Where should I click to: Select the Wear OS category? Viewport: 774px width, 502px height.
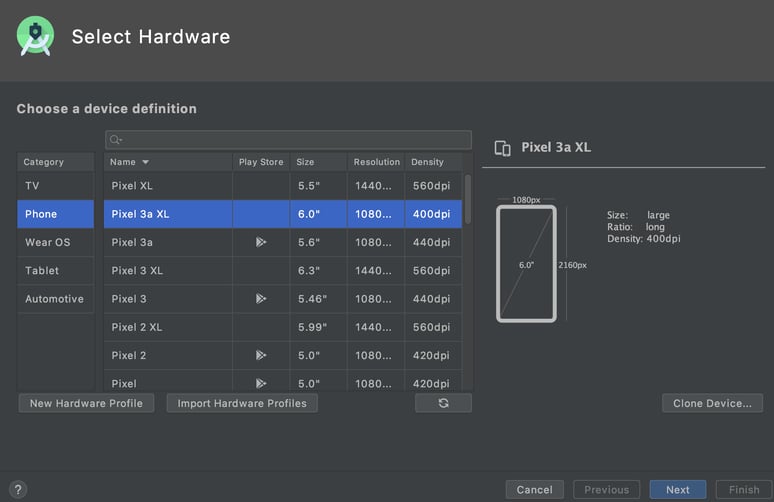(55, 242)
